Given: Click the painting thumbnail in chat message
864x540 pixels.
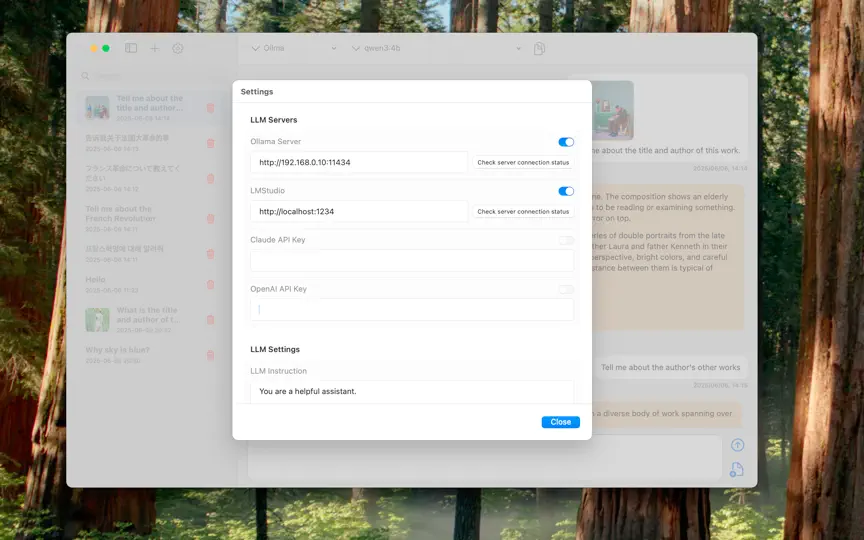Looking at the screenshot, I should point(613,110).
